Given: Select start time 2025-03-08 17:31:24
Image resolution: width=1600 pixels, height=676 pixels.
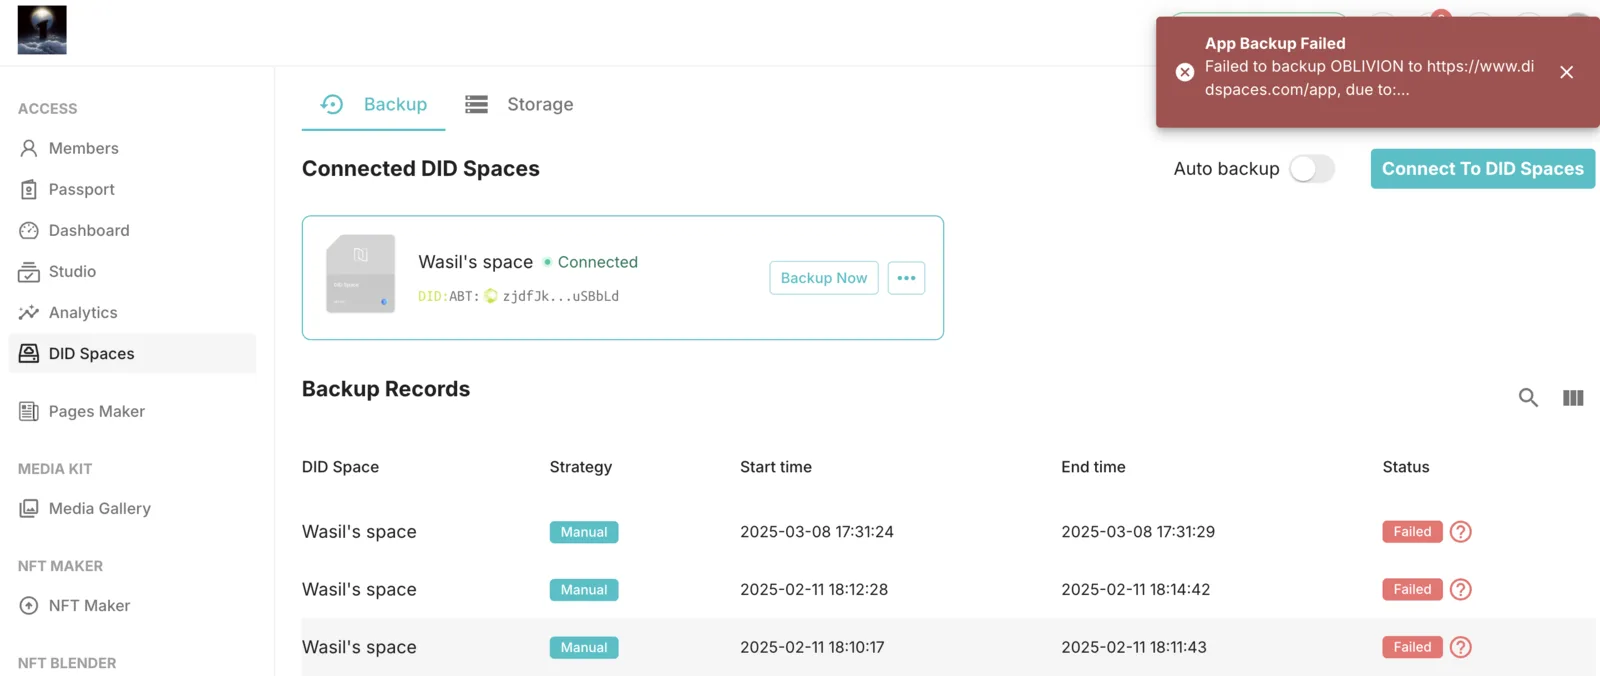Looking at the screenshot, I should pos(817,532).
